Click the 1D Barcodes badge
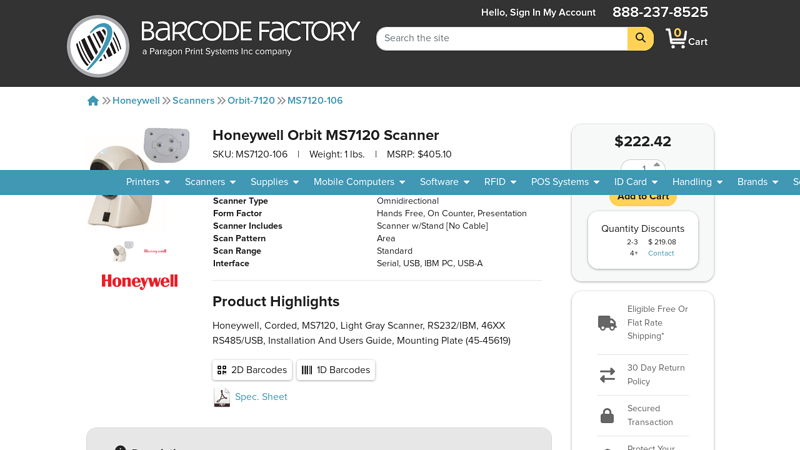This screenshot has height=450, width=800. [336, 370]
